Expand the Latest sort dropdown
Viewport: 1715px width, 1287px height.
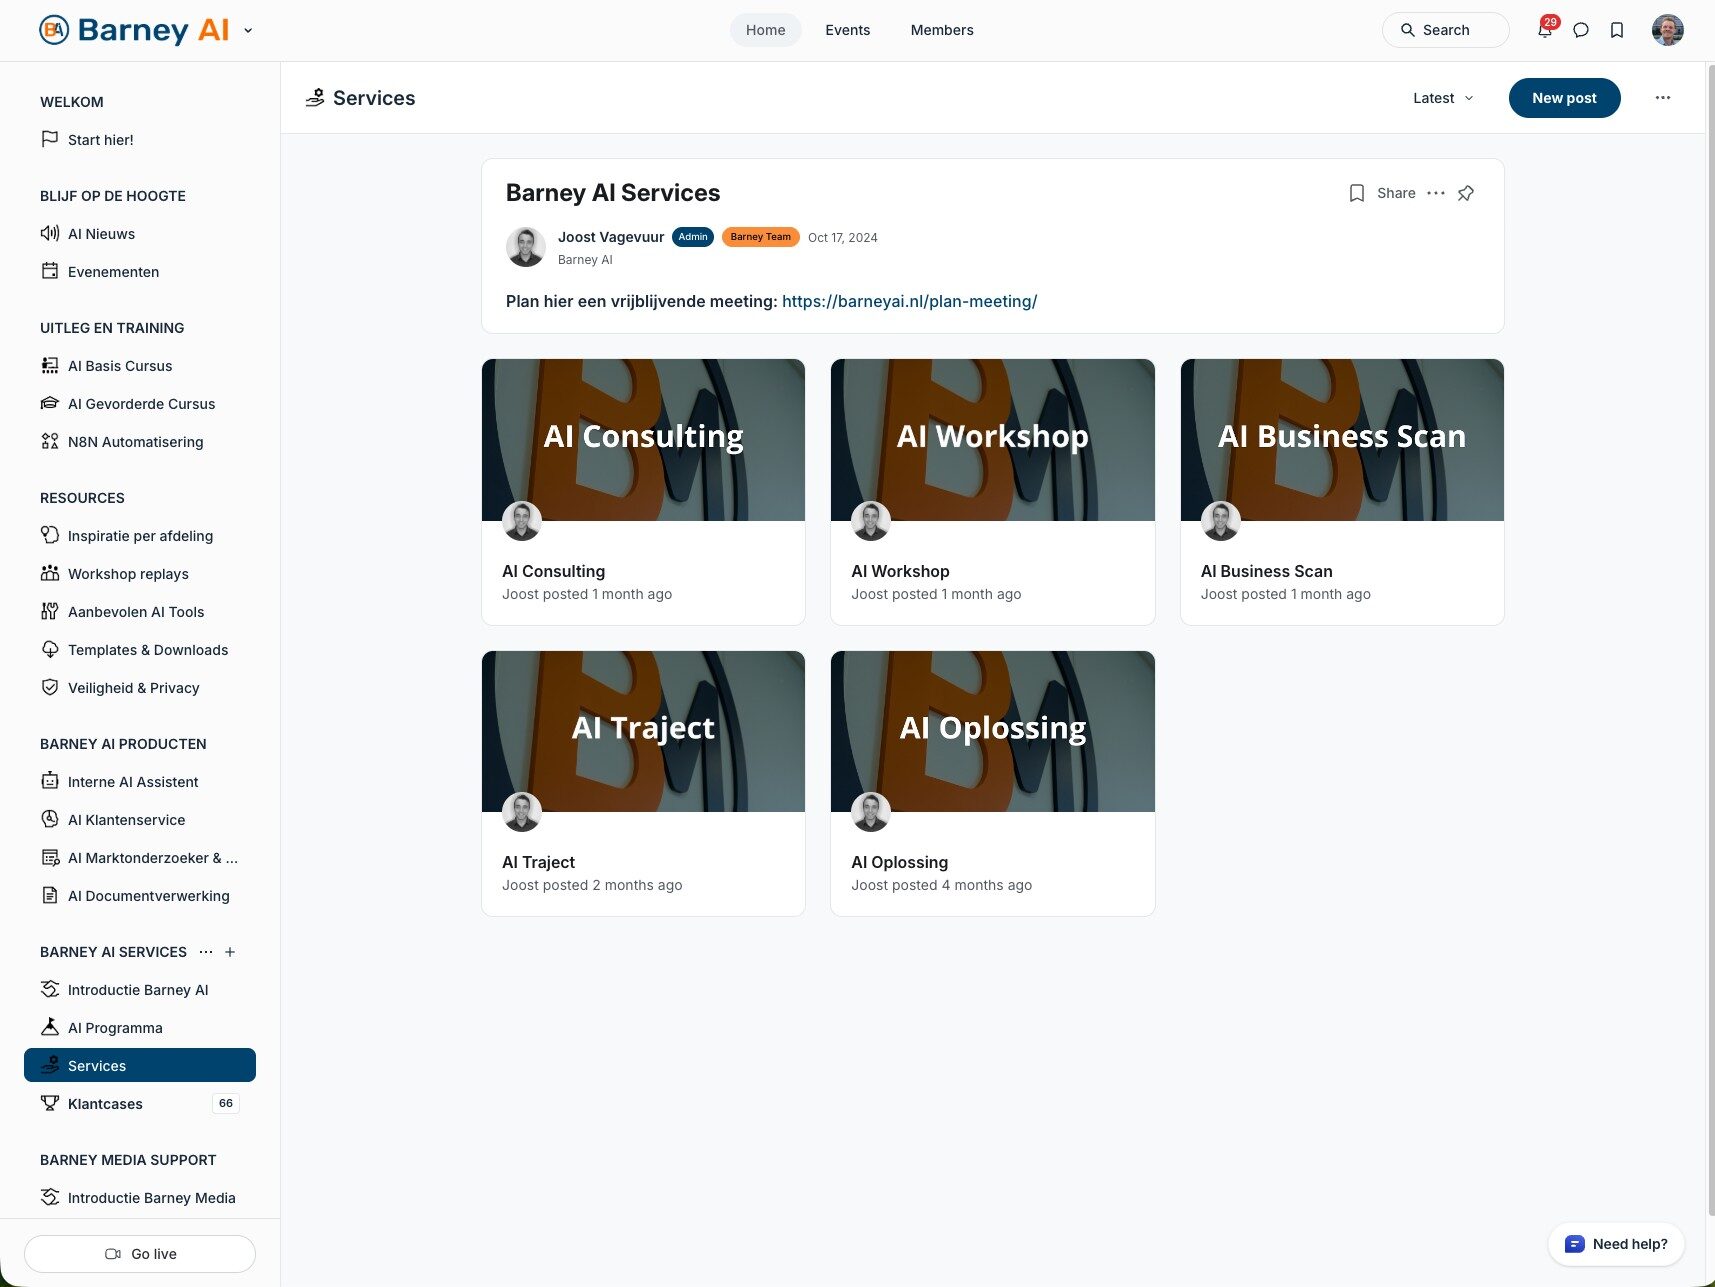[x=1442, y=98]
